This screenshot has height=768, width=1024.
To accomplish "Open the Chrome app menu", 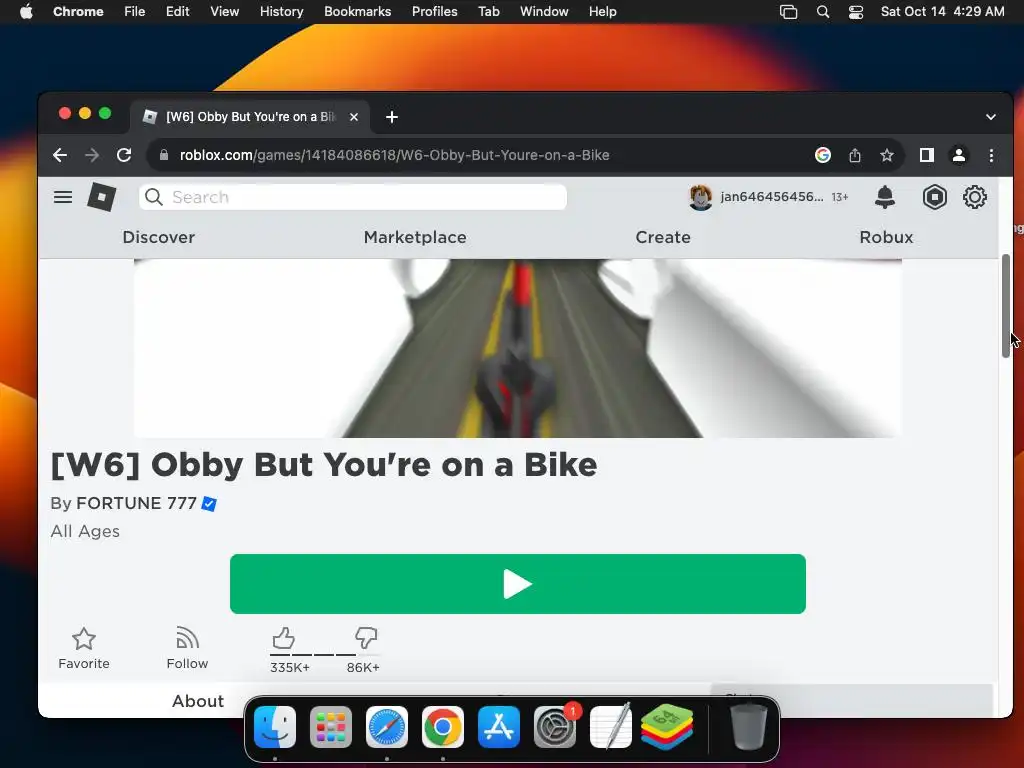I will pos(78,11).
